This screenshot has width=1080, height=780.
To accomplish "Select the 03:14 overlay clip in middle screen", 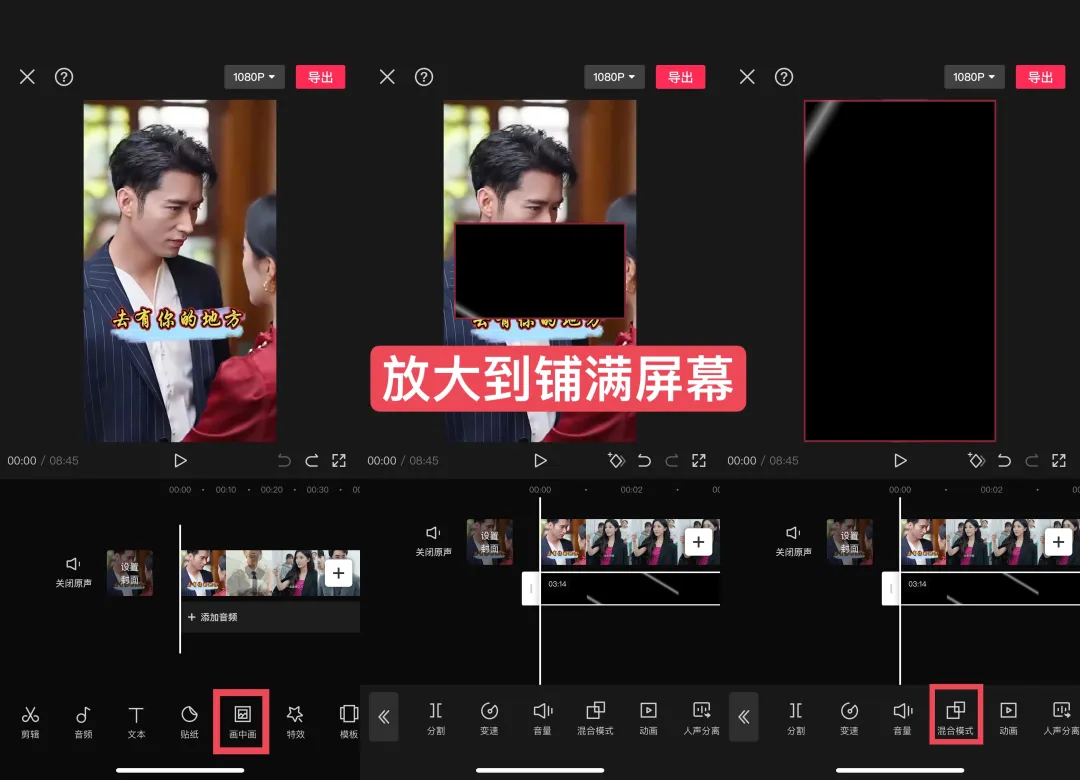I will [630, 589].
